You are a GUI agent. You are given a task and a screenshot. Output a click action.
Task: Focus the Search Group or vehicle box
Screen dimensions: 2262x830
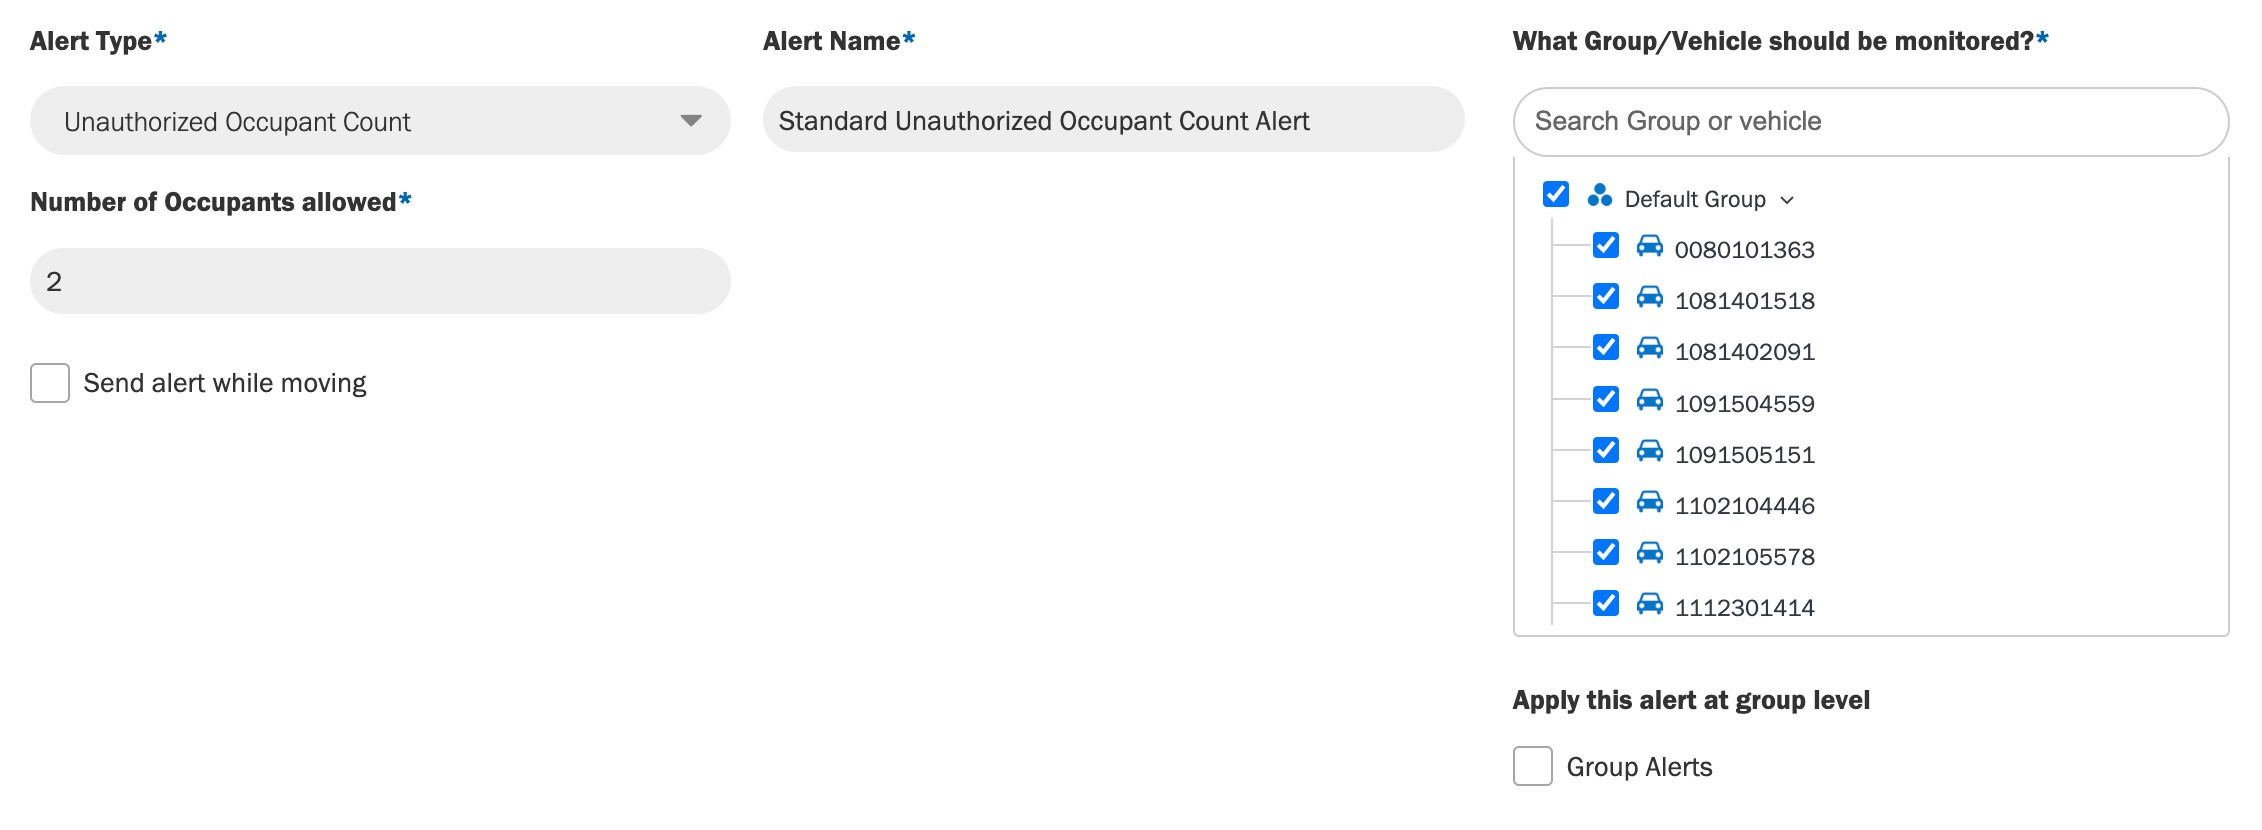[1871, 121]
